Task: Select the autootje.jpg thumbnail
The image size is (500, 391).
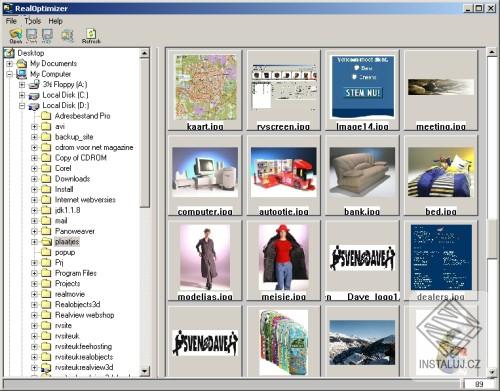Action: coord(284,172)
